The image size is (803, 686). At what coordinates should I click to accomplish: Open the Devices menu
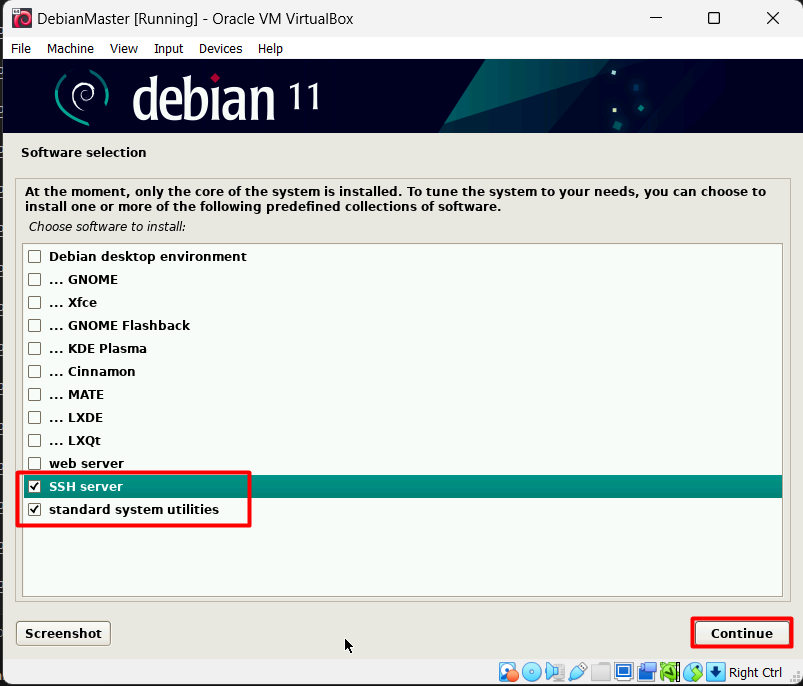pyautogui.click(x=221, y=49)
